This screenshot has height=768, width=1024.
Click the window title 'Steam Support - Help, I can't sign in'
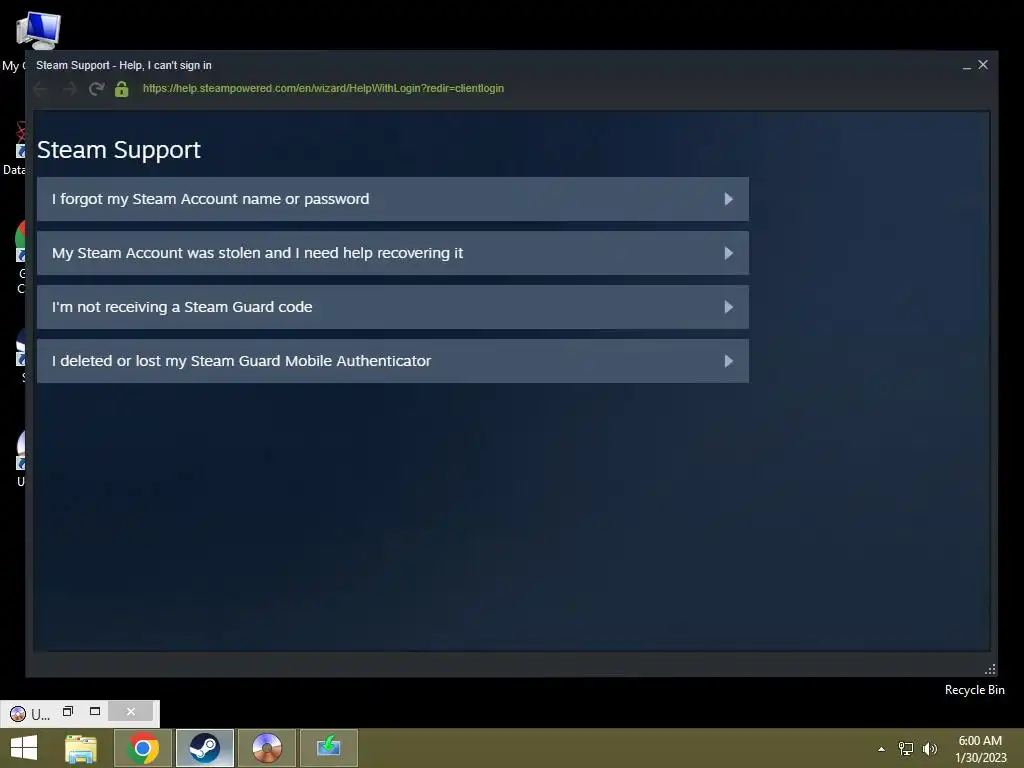click(x=123, y=65)
